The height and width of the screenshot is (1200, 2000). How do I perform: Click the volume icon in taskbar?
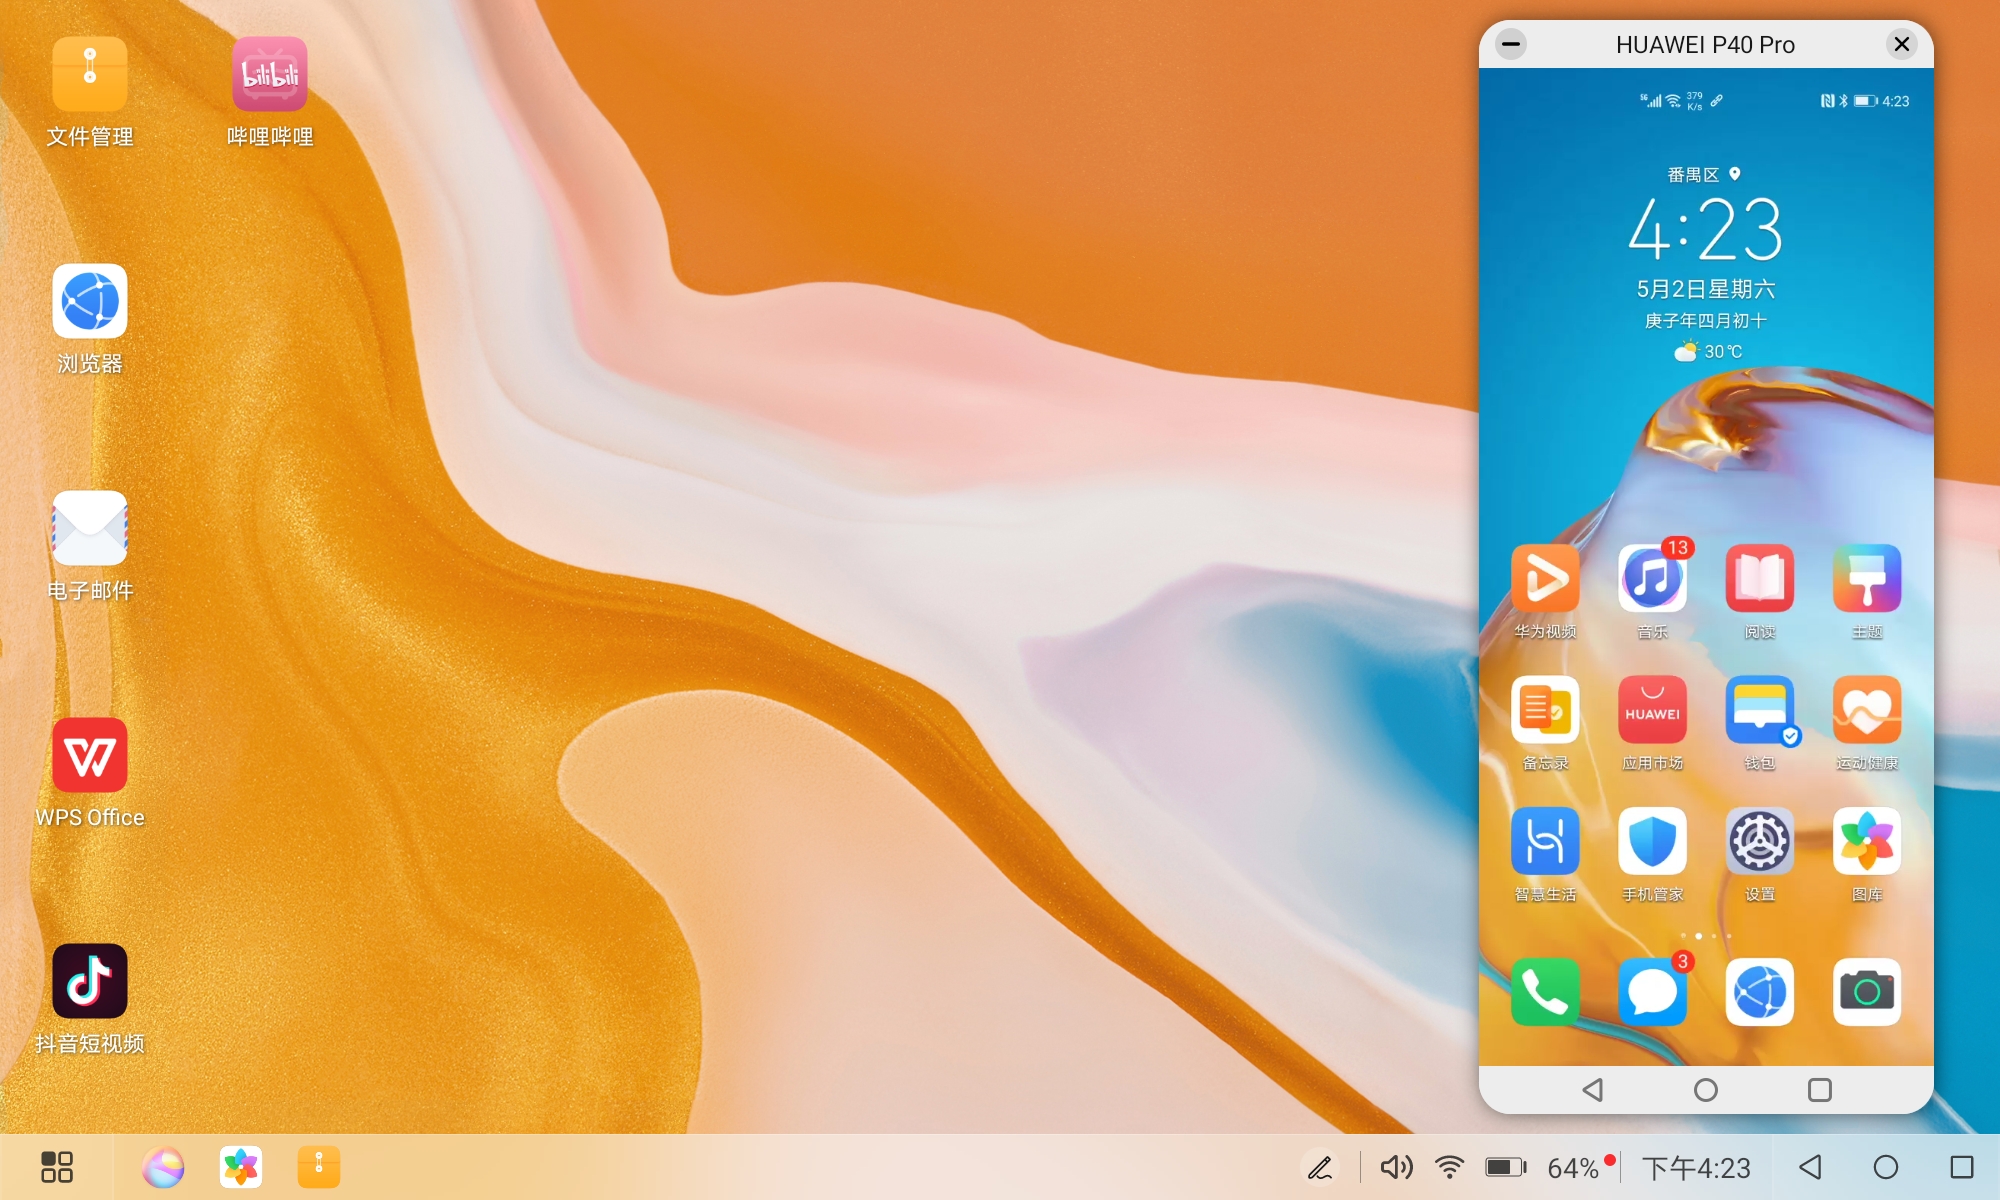(1396, 1167)
